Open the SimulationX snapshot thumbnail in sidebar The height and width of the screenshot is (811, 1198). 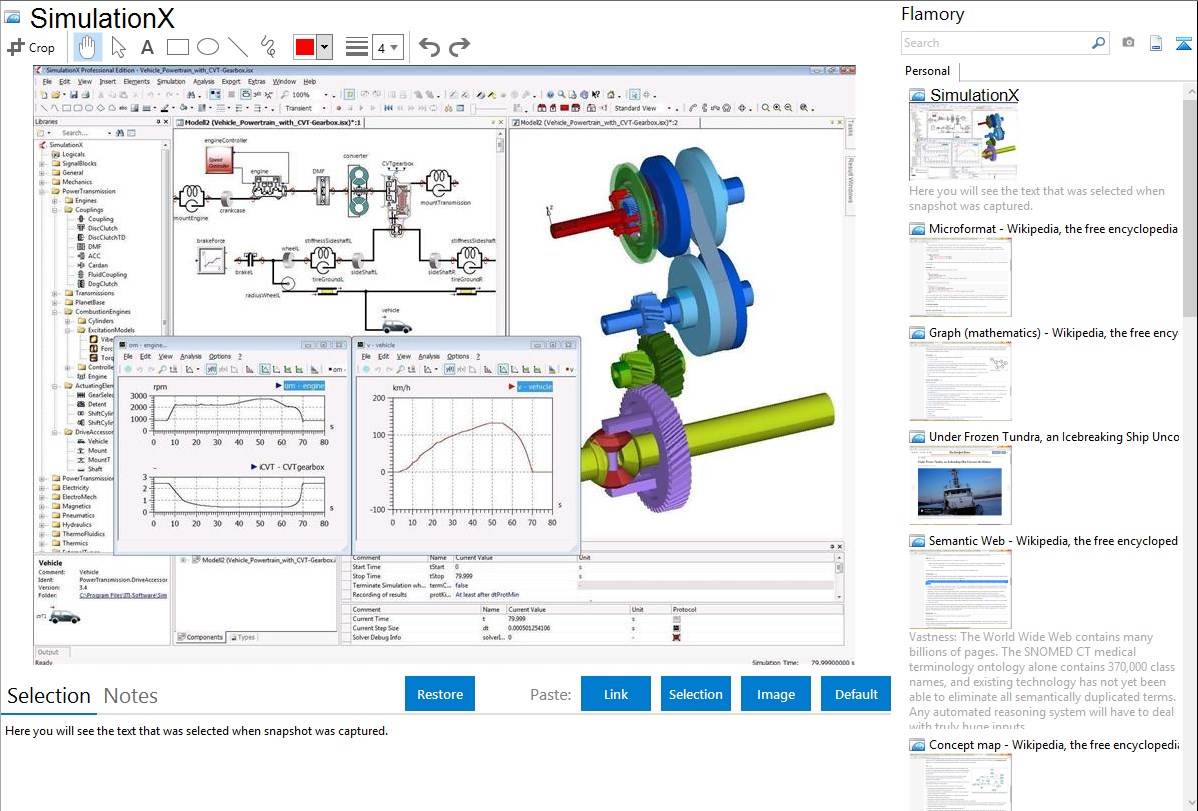click(x=963, y=143)
